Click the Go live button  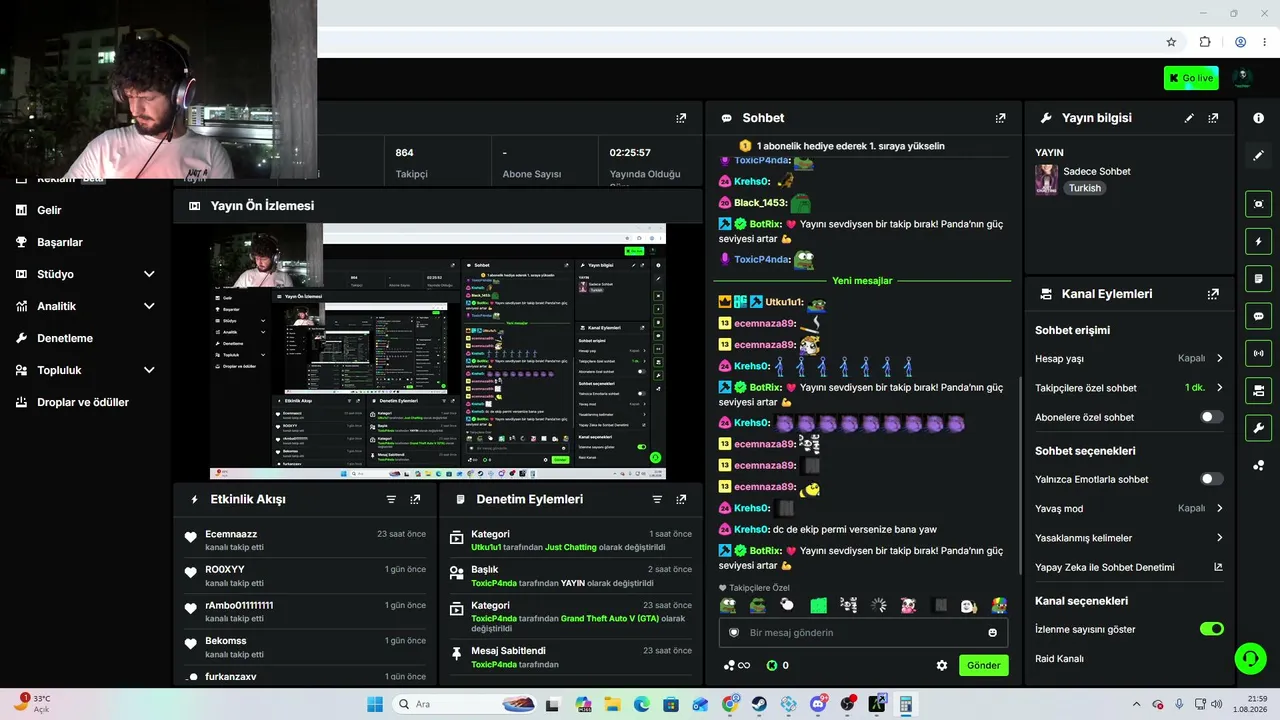(x=1191, y=78)
